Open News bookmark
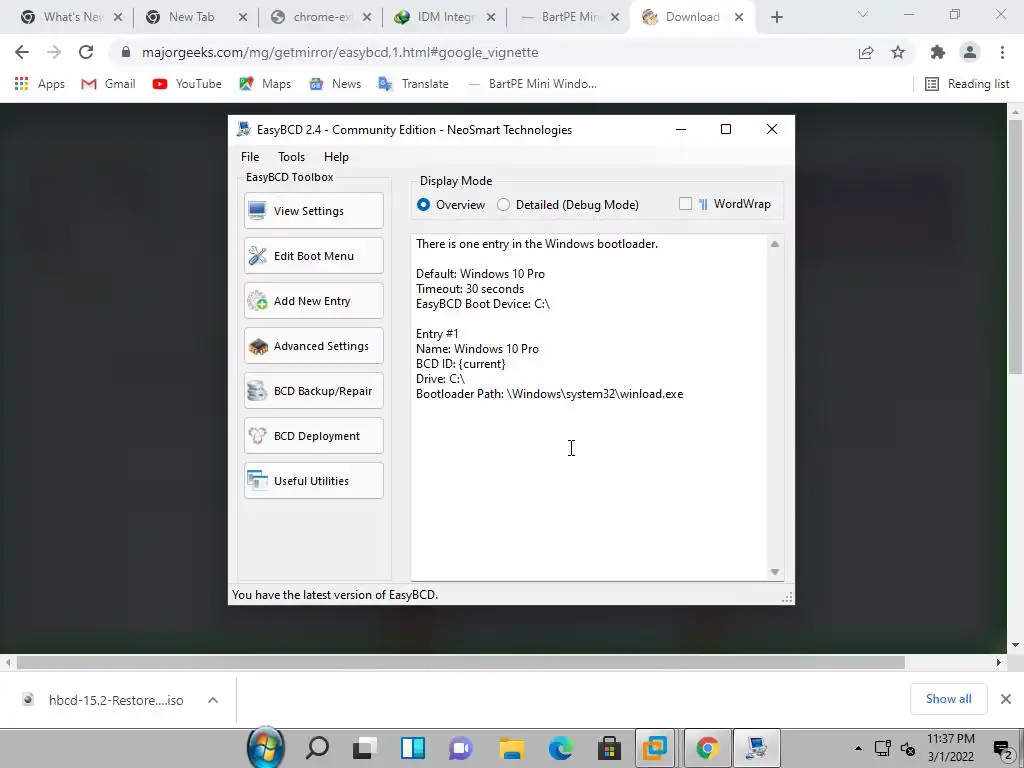 (336, 84)
